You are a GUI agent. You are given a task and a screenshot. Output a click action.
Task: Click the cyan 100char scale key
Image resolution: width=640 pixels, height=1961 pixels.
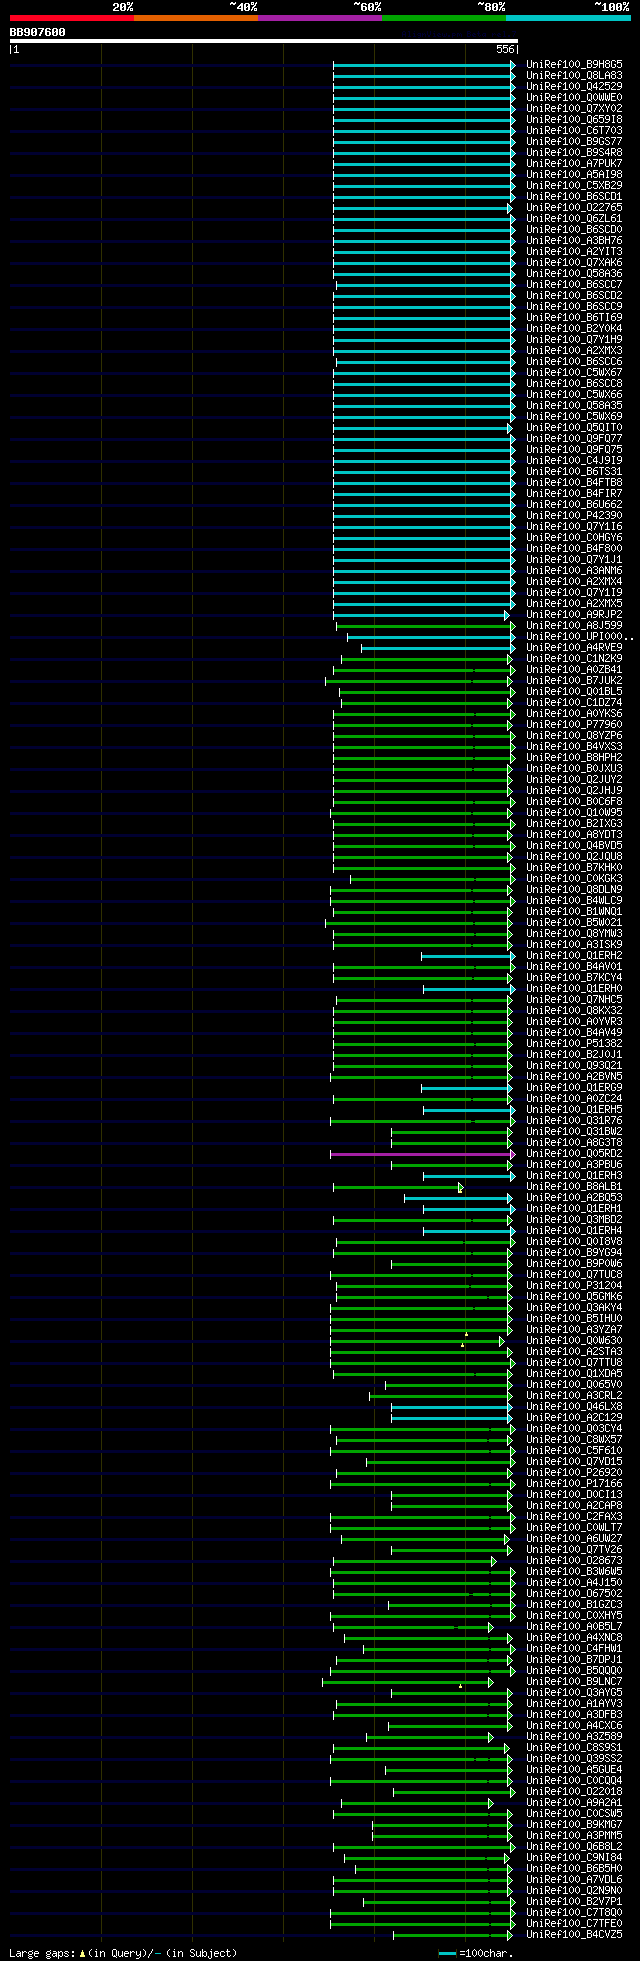click(x=447, y=1953)
